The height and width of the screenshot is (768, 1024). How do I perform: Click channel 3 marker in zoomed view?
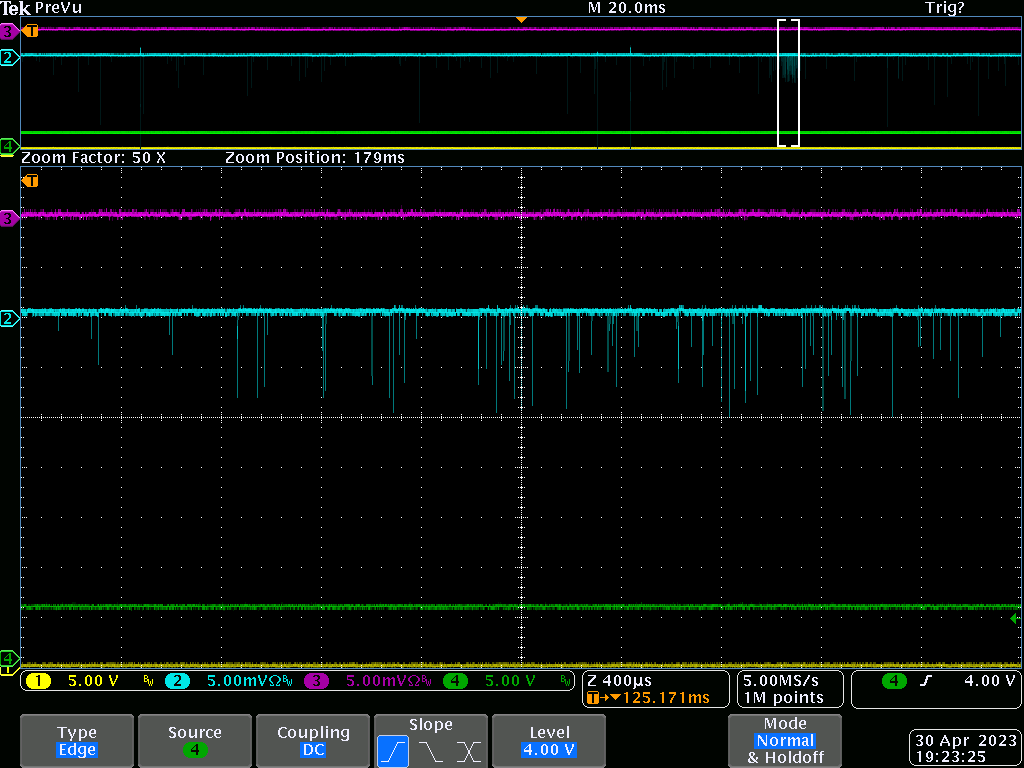pos(9,218)
